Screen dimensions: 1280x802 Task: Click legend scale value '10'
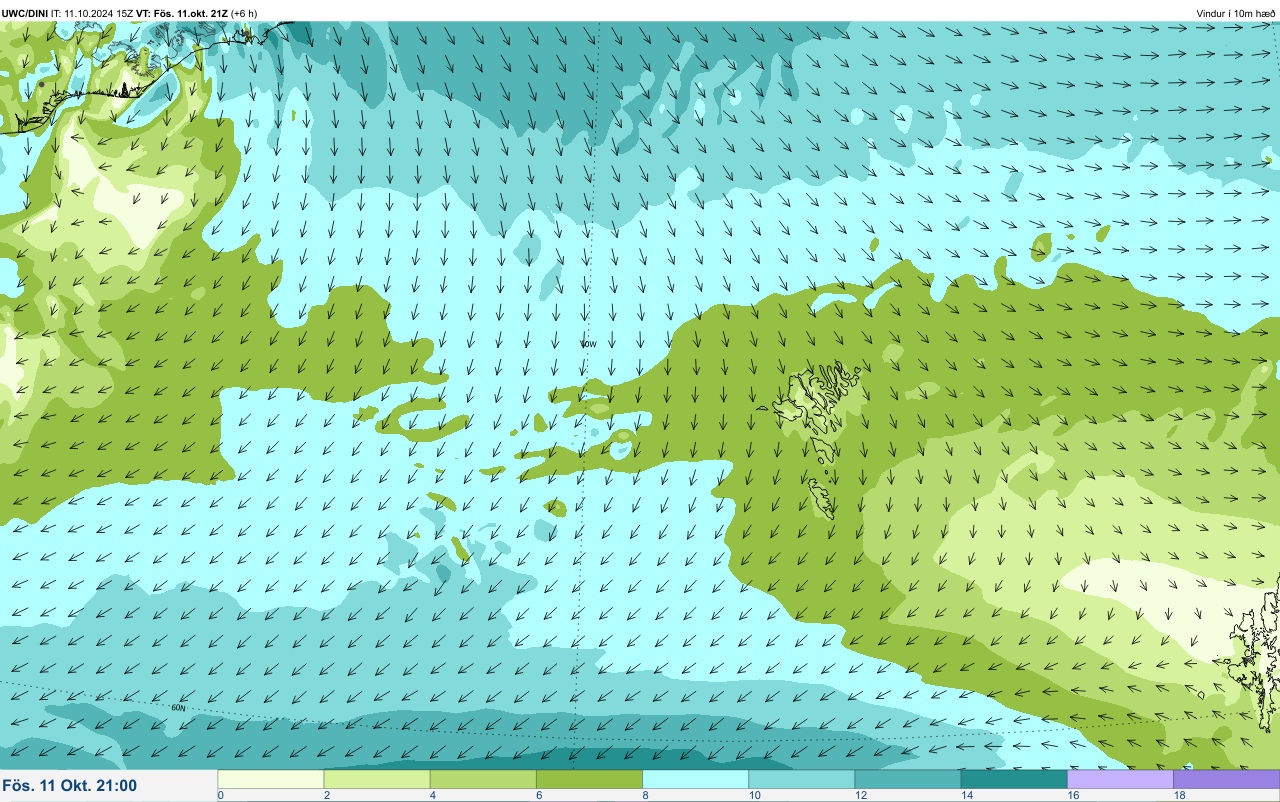pos(754,796)
